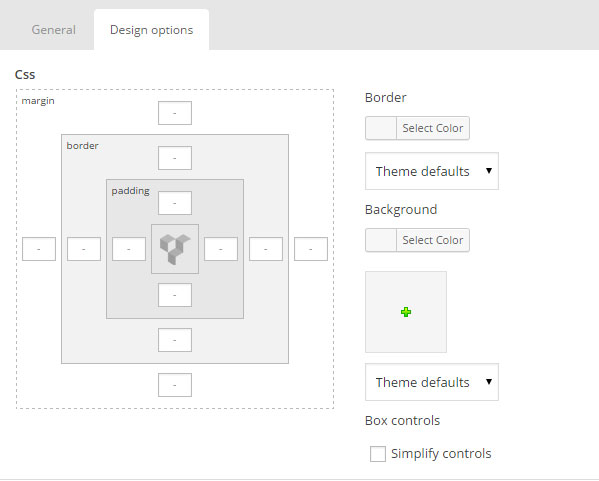Open the border style Theme defaults dropdown
The width and height of the screenshot is (599, 481).
tap(432, 171)
